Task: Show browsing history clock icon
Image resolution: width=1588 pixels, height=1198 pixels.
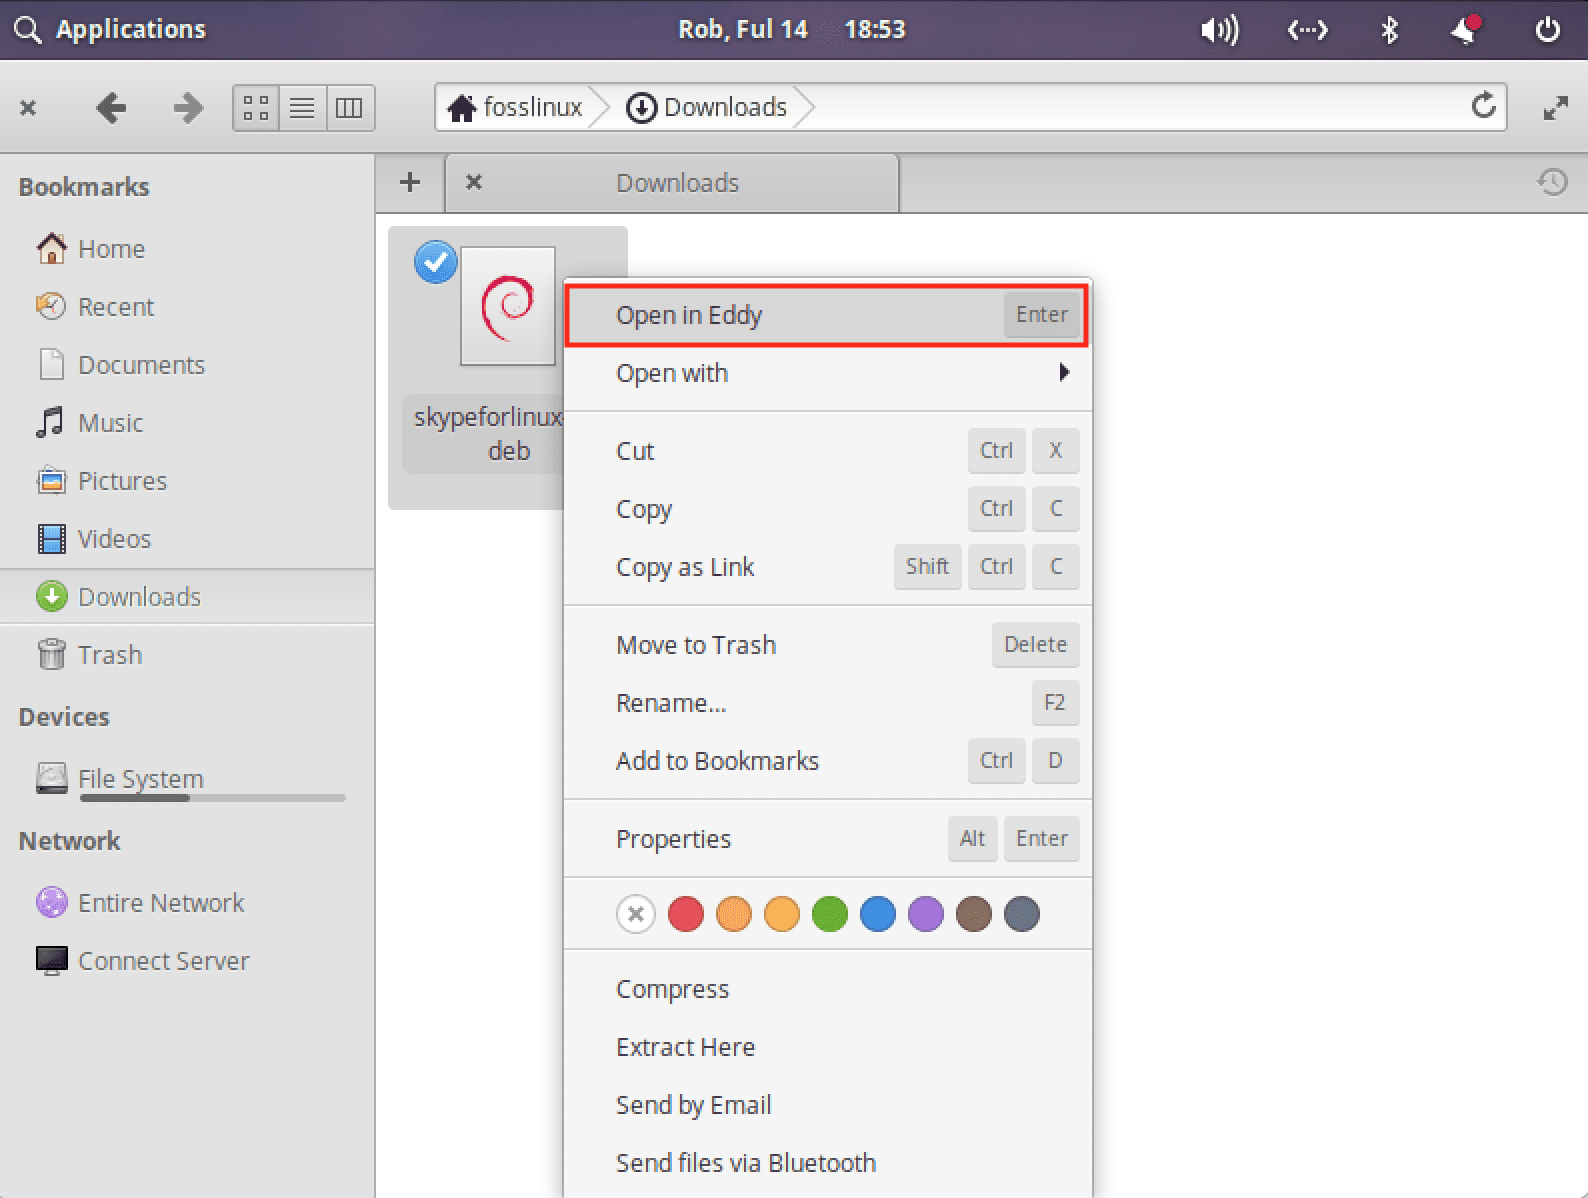Action: click(x=1551, y=183)
